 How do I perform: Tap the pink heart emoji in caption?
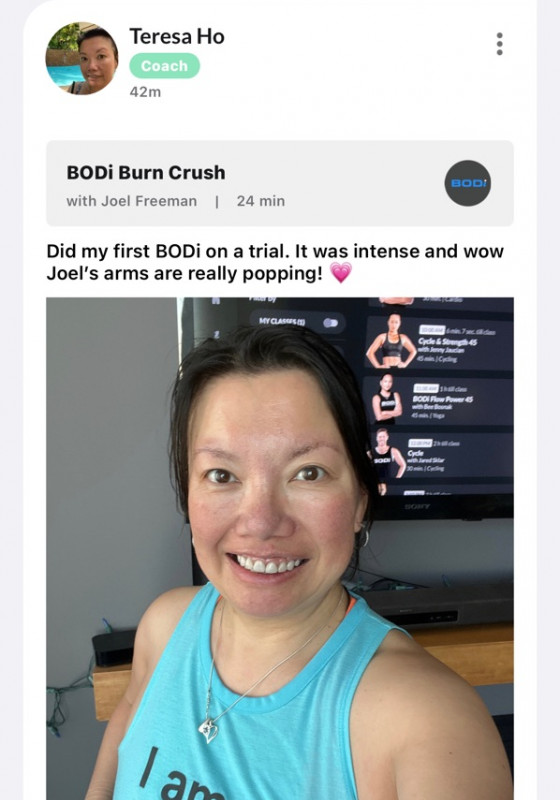[341, 273]
